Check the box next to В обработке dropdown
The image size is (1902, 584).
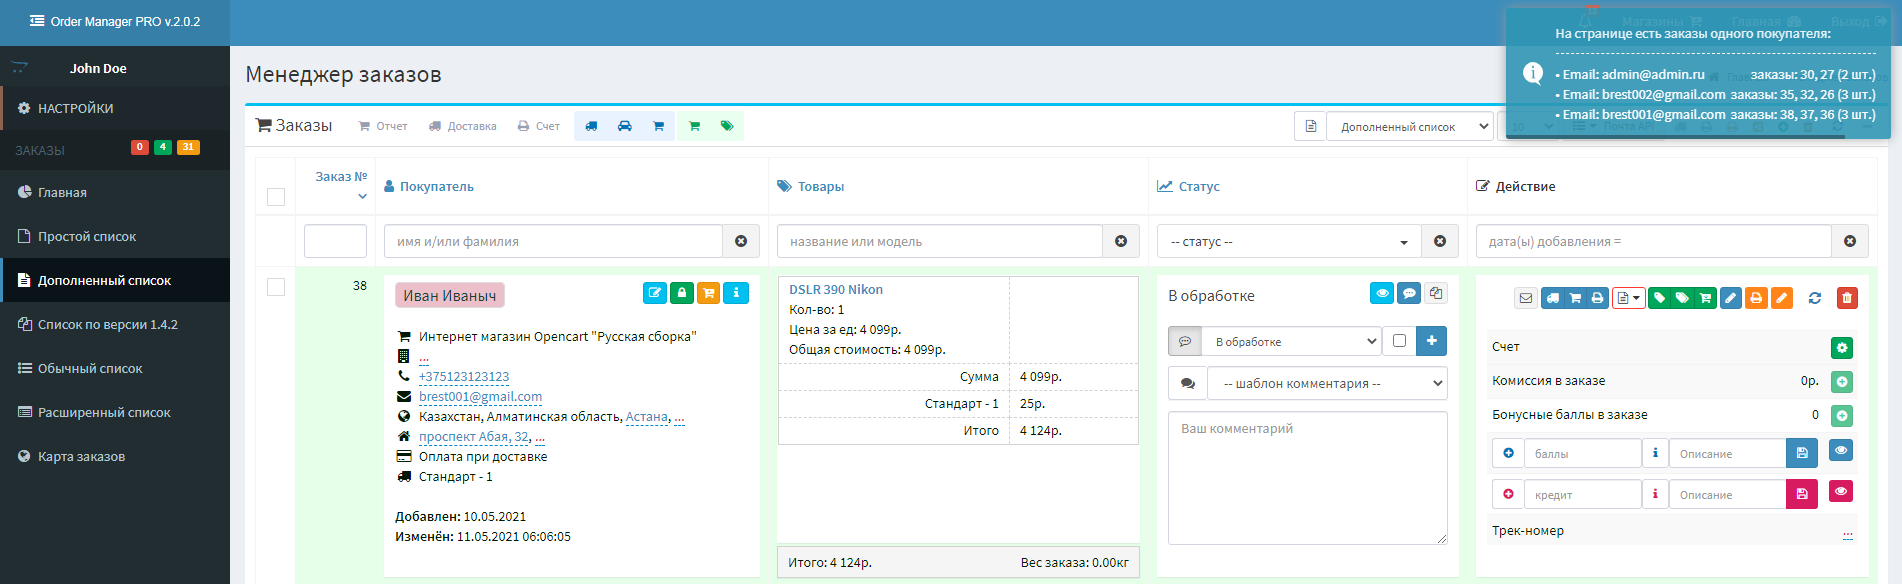click(x=1399, y=341)
